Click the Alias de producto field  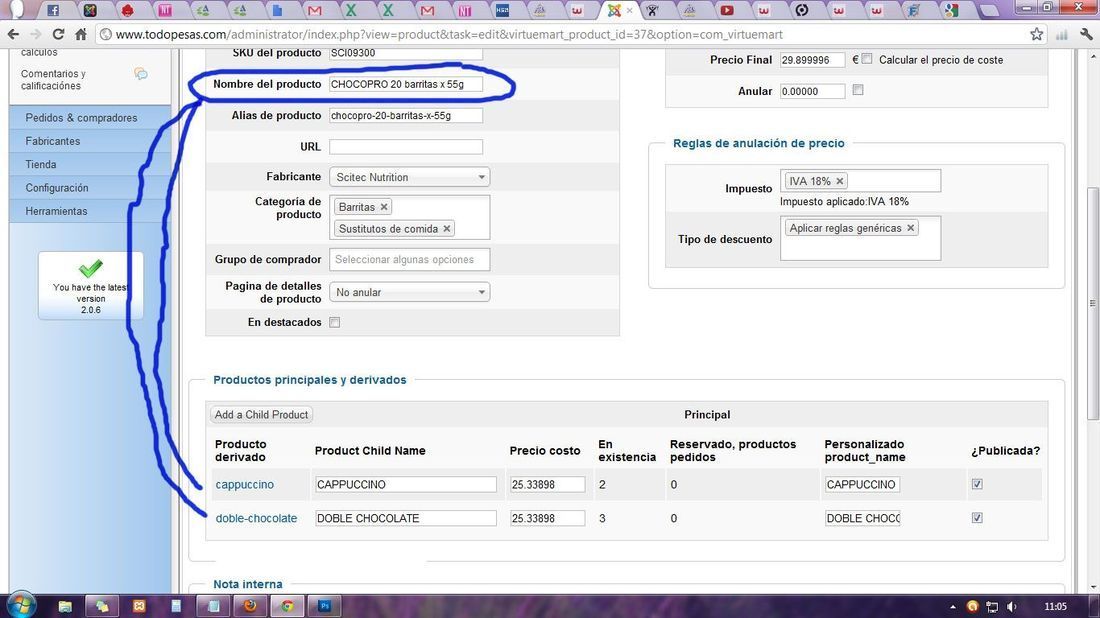click(x=405, y=115)
